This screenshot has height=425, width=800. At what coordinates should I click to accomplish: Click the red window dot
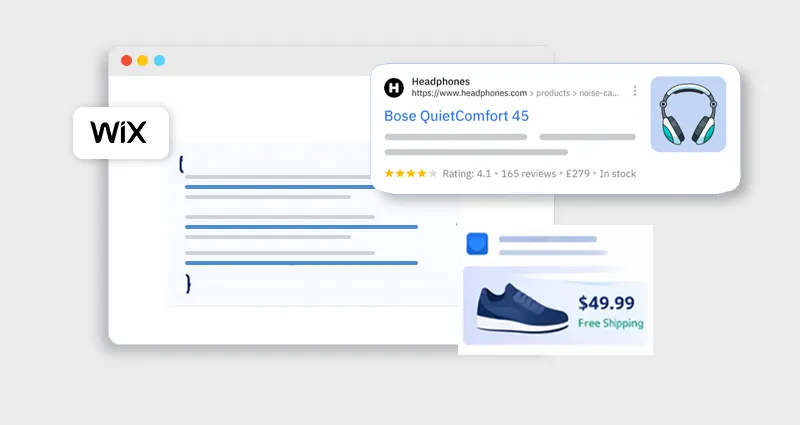tap(127, 61)
